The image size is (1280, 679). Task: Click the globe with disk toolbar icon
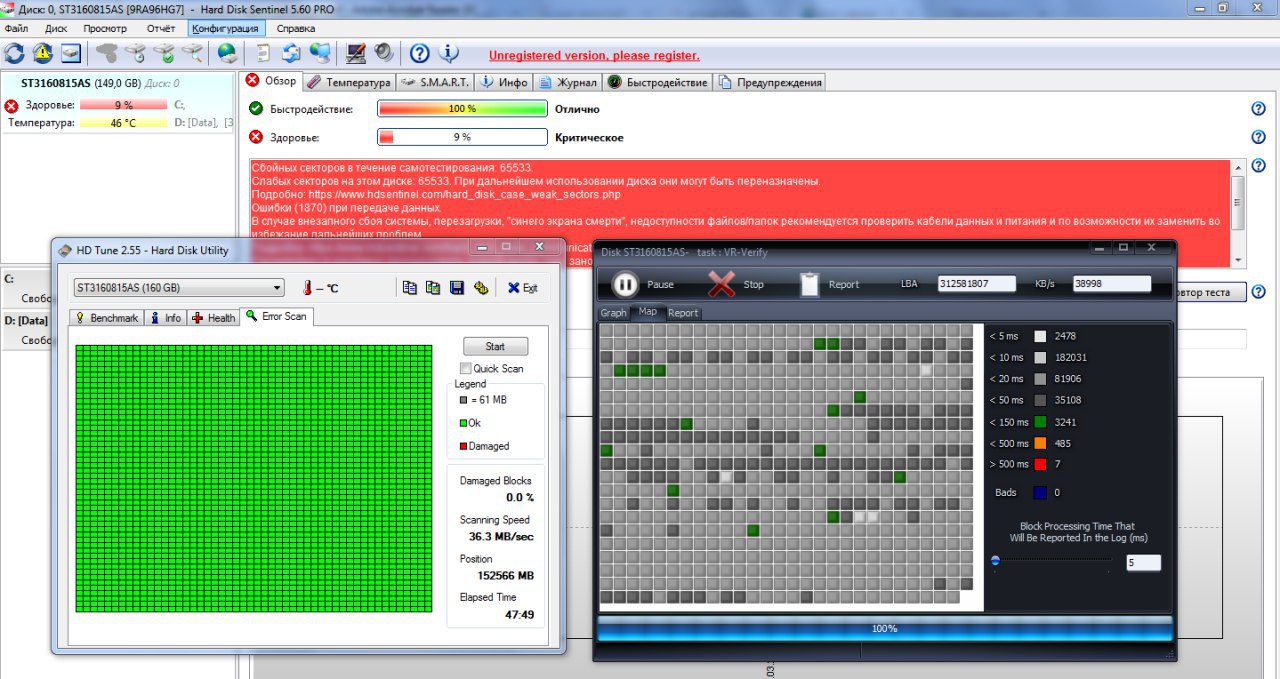(227, 53)
